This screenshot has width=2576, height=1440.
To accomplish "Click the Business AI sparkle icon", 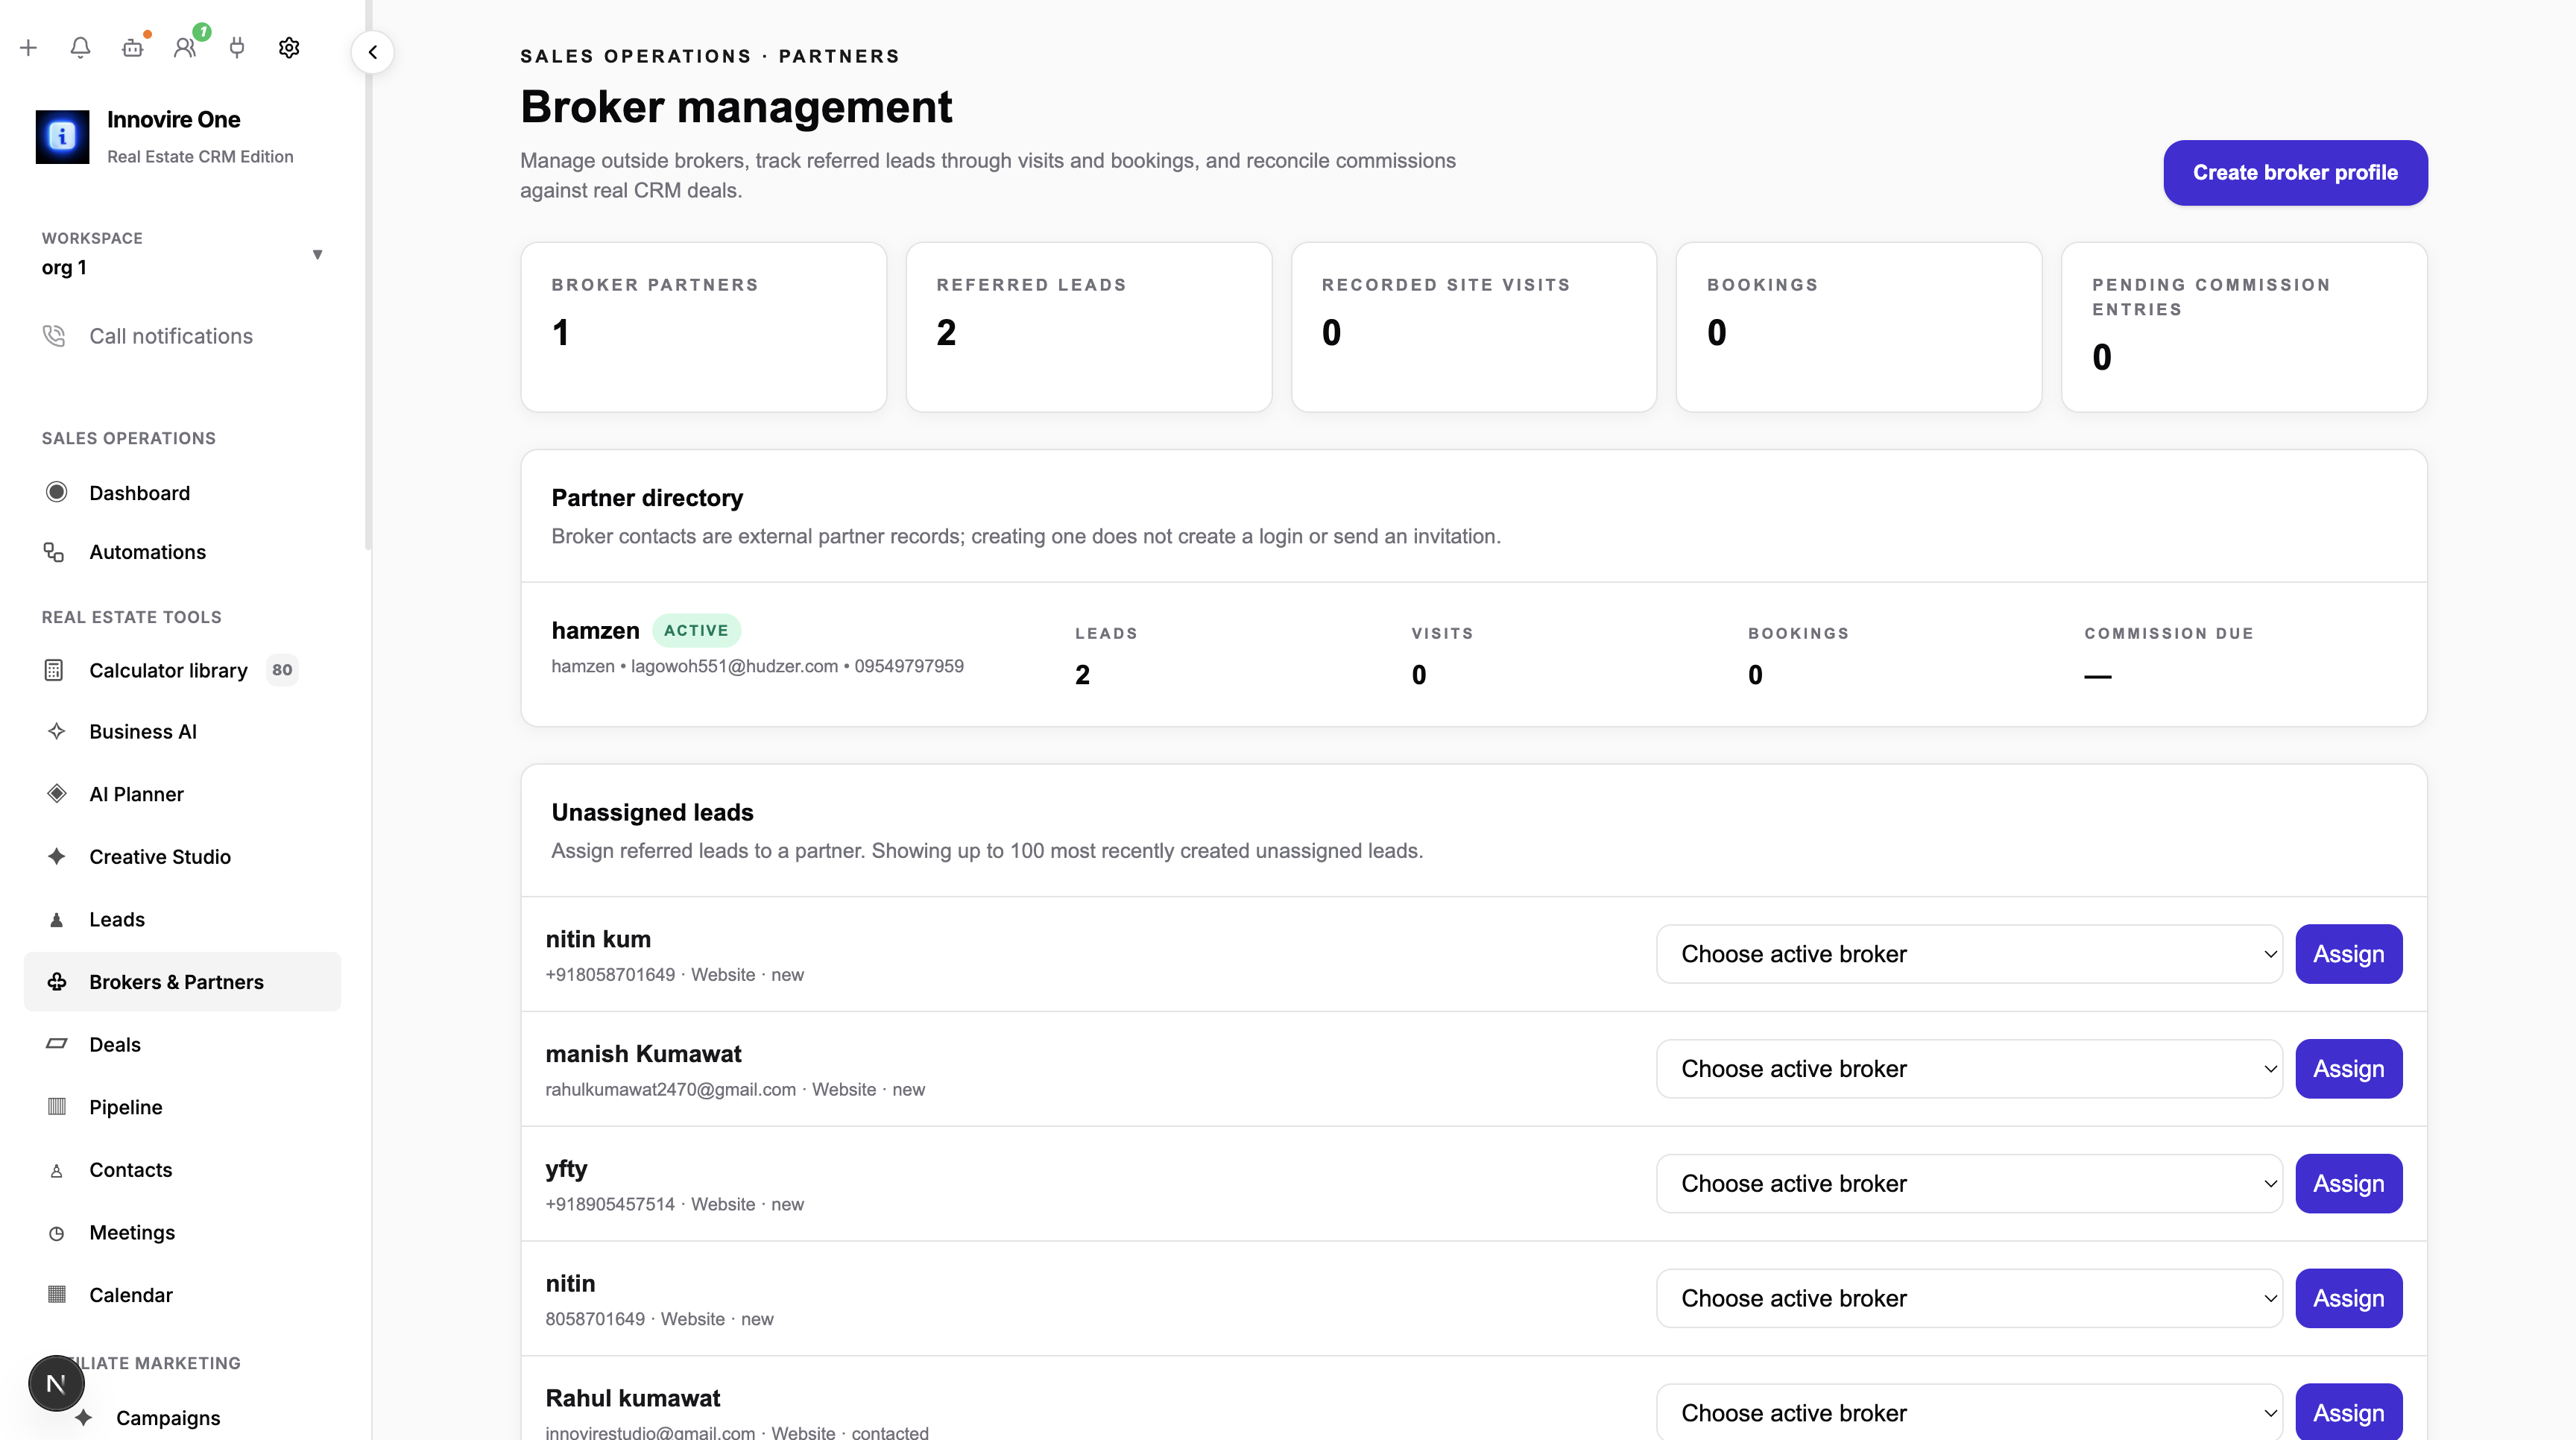I will point(57,731).
